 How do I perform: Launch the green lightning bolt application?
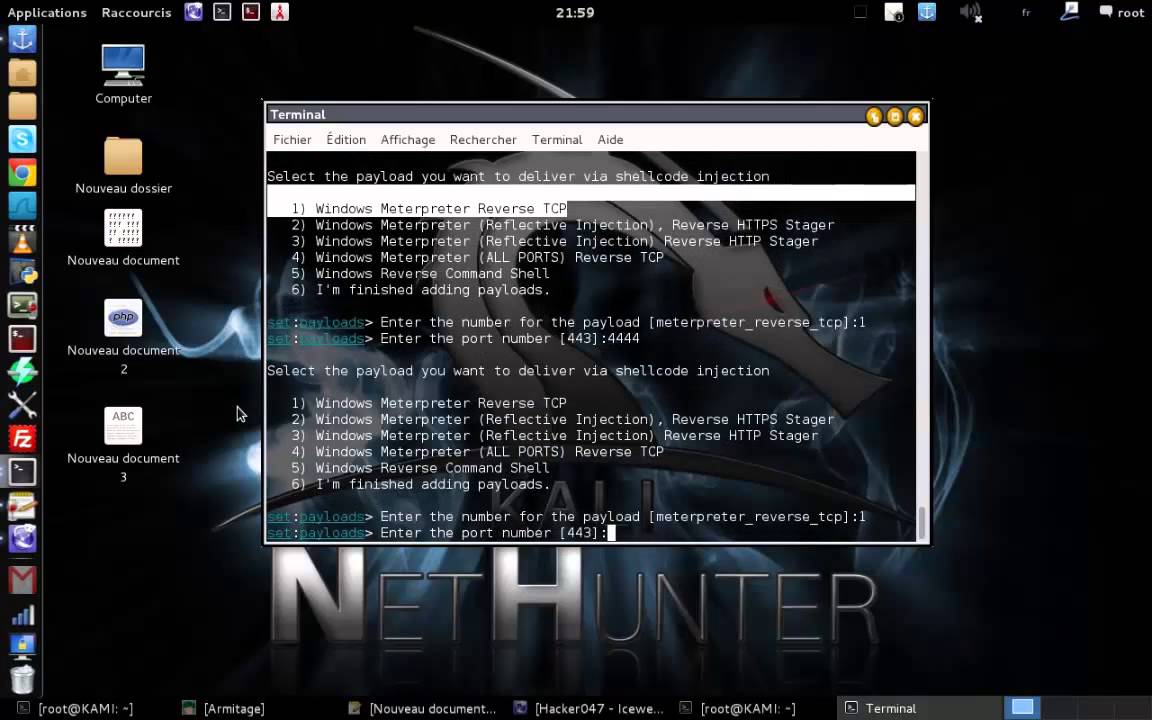point(22,372)
